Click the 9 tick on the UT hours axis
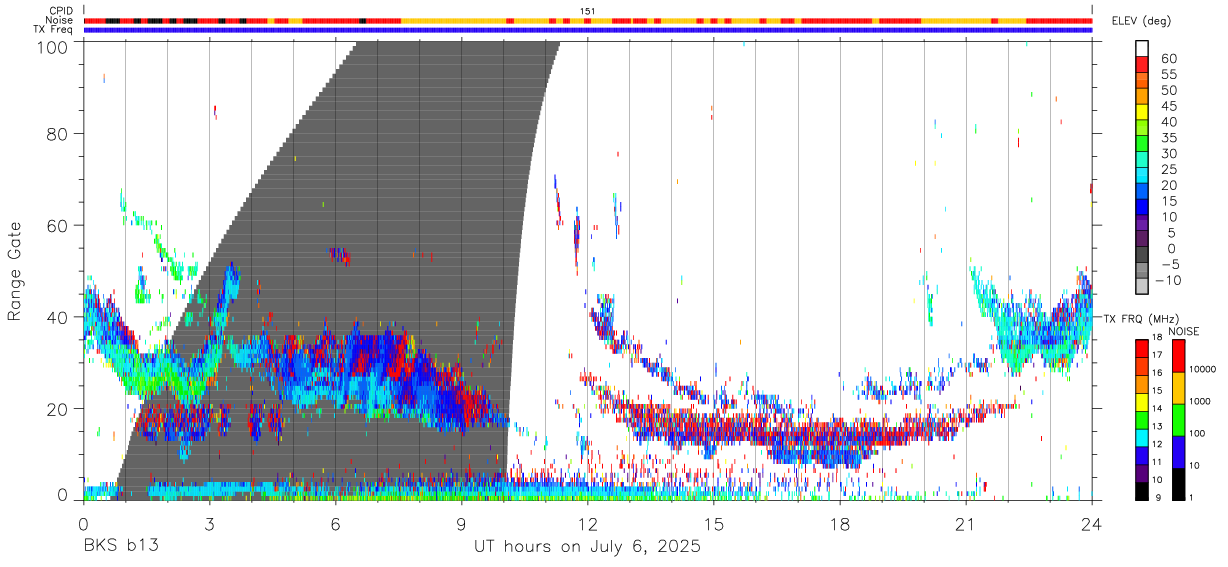The height and width of the screenshot is (567, 1228). [461, 523]
